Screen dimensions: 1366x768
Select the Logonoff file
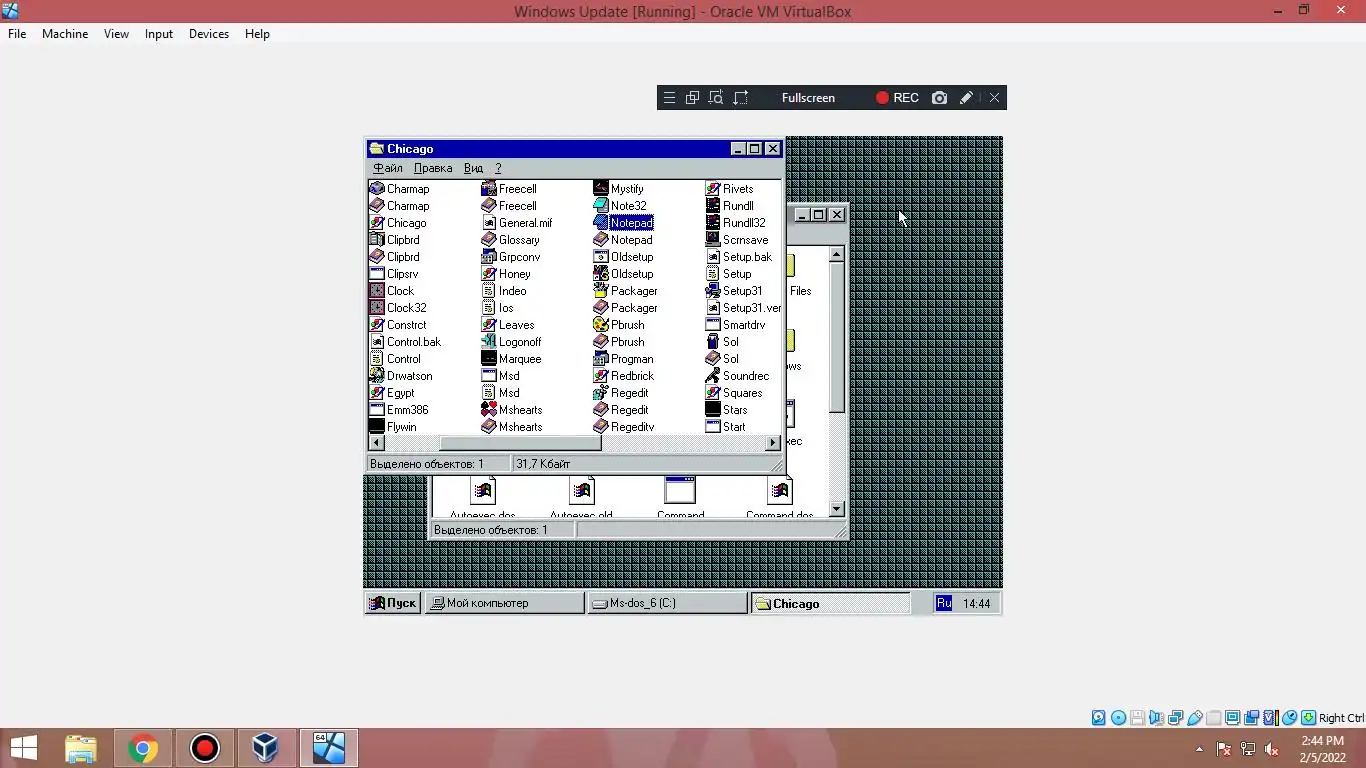click(511, 342)
